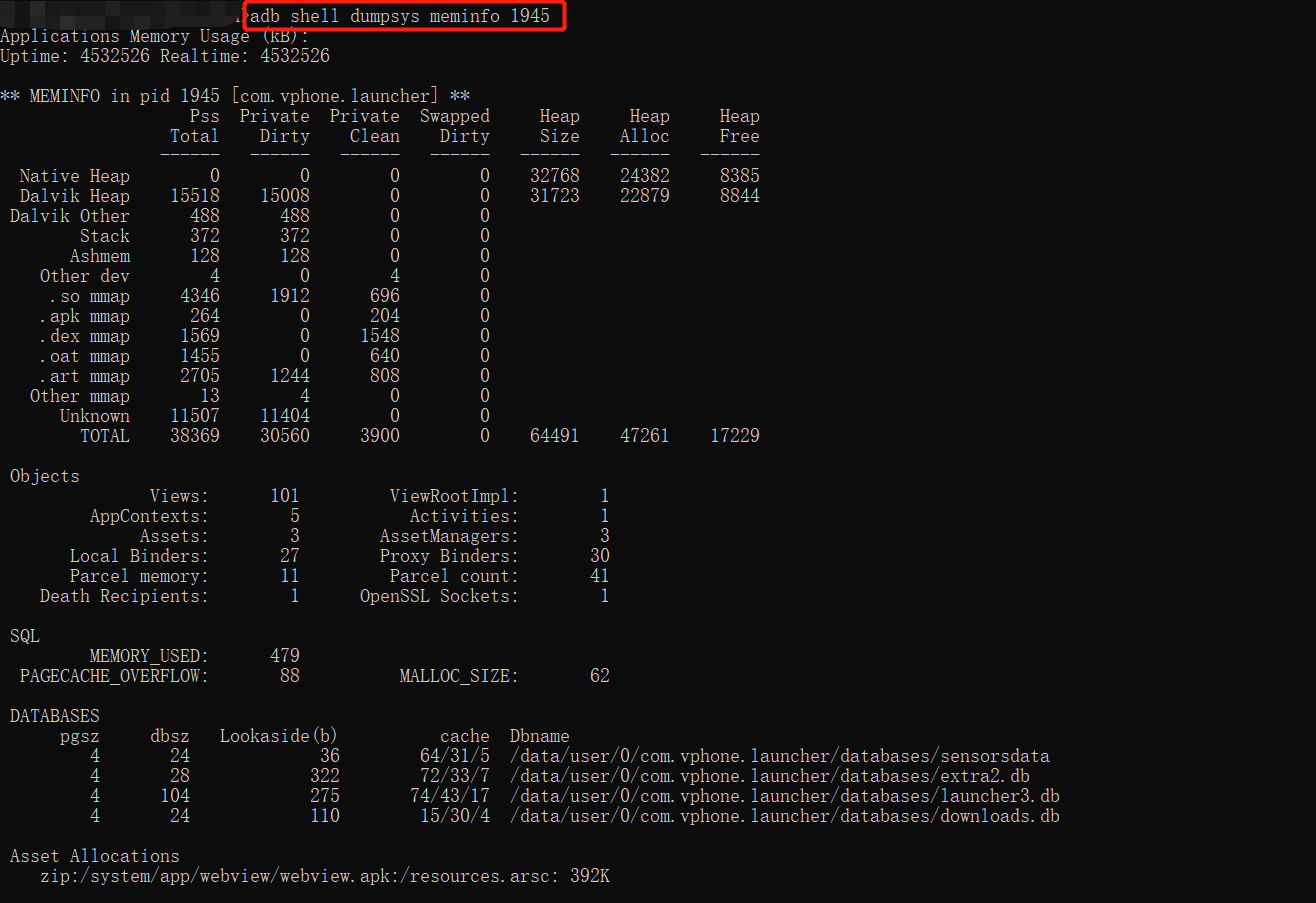Select the "Unknown" row label
Screen dimensions: 1316x903
point(95,416)
